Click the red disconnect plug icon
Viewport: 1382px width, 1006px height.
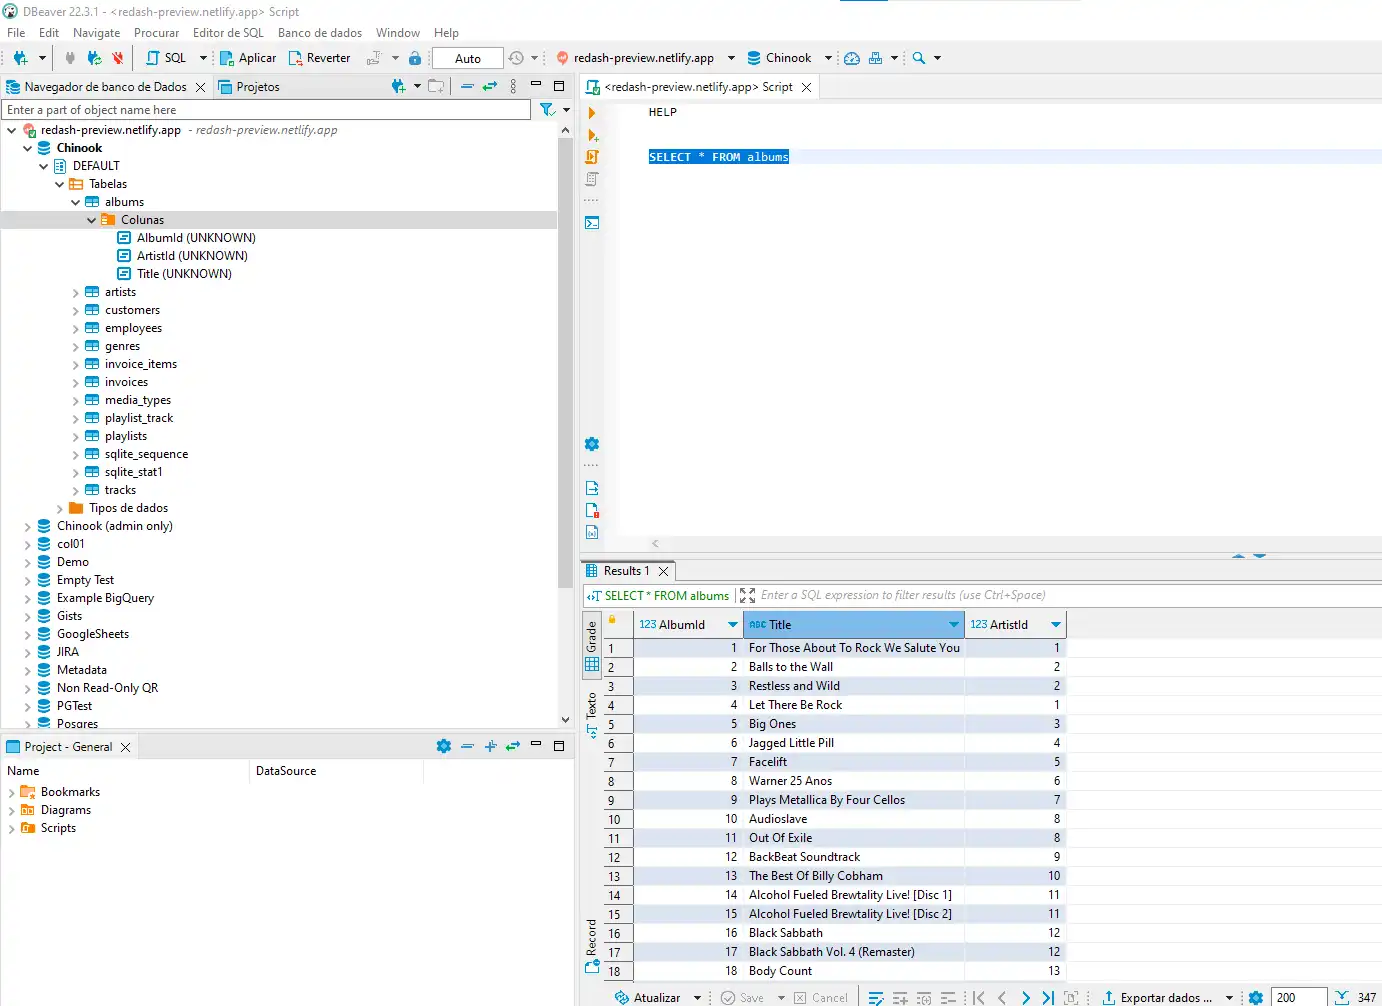coord(117,58)
